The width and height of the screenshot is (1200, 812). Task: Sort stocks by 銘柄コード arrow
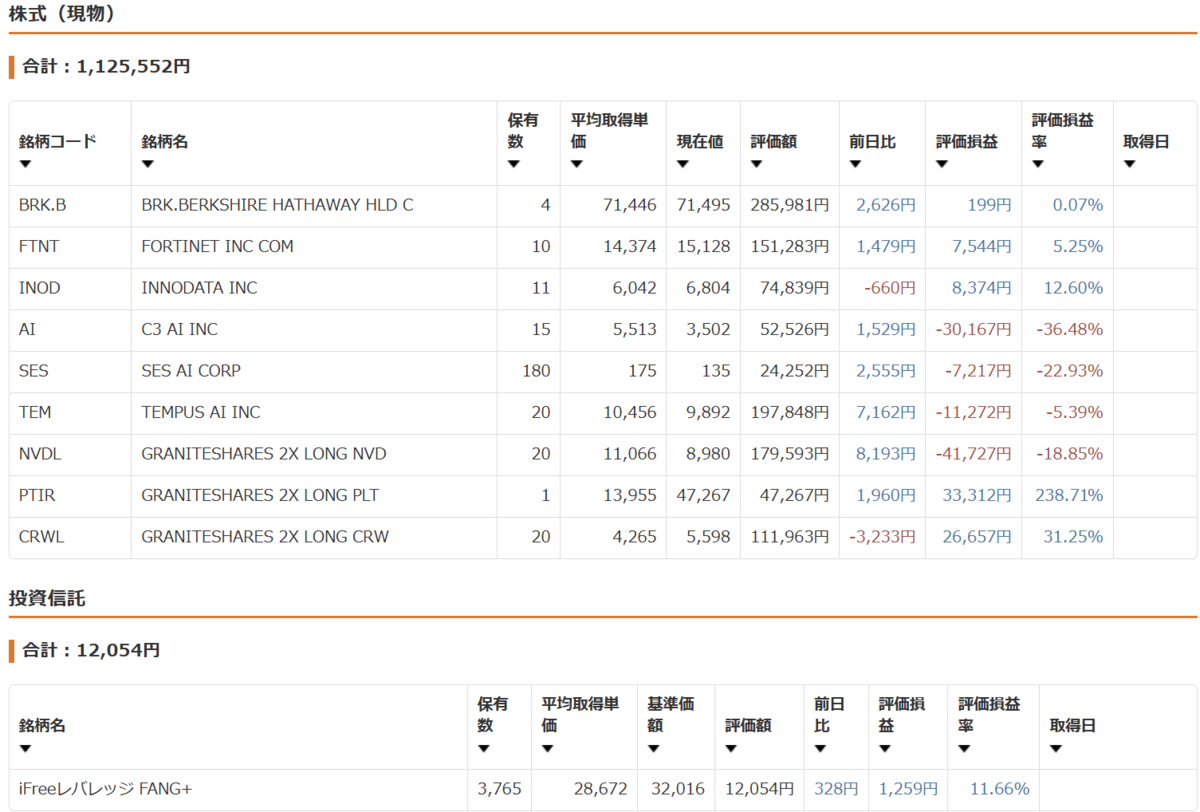coord(25,165)
